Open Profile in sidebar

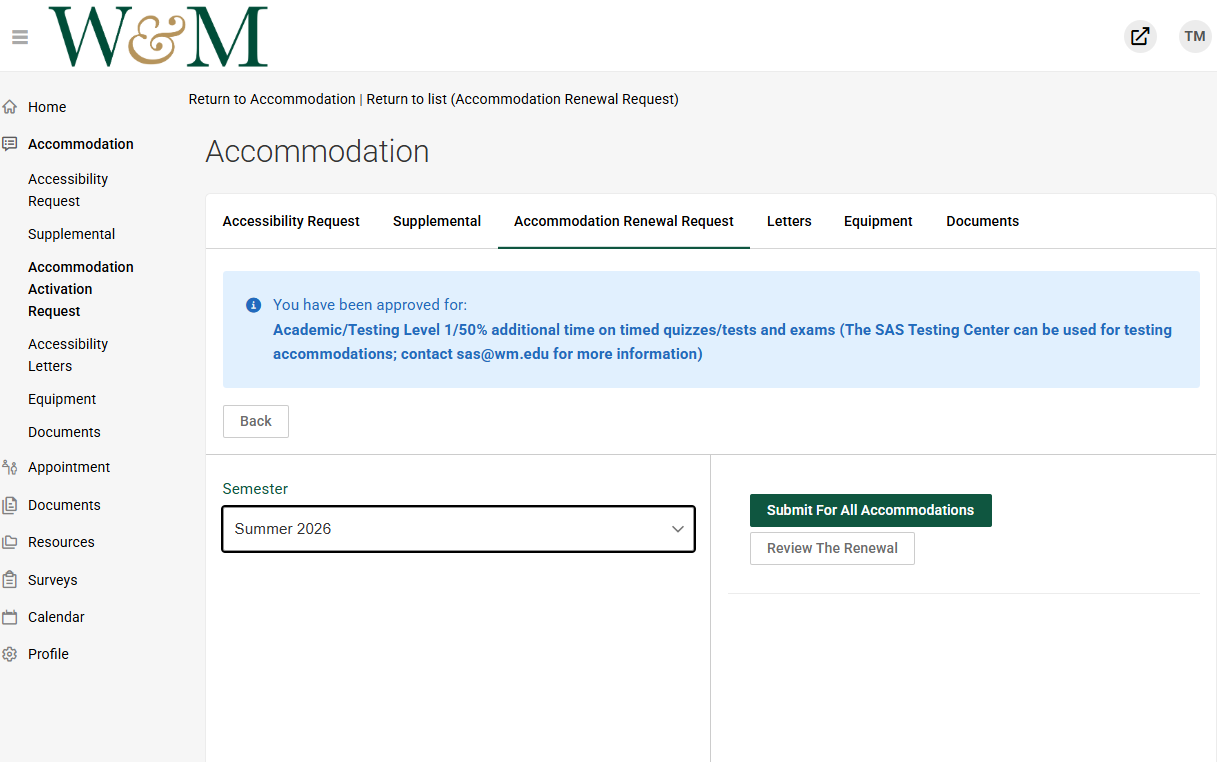coord(48,654)
